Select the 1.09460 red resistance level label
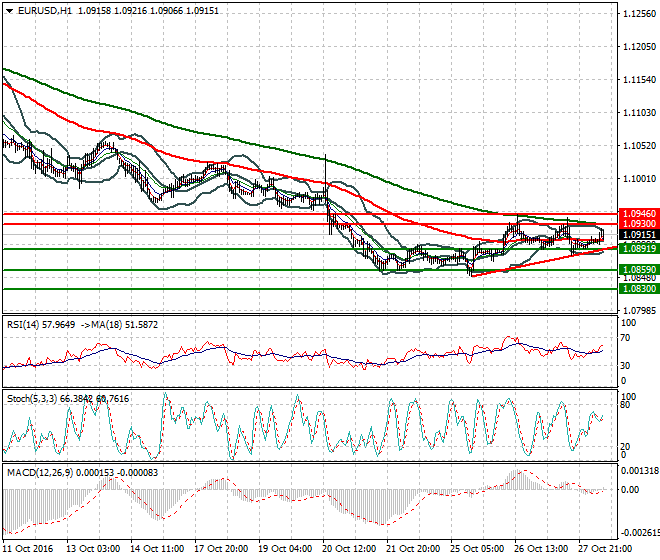660x560 pixels. click(639, 214)
